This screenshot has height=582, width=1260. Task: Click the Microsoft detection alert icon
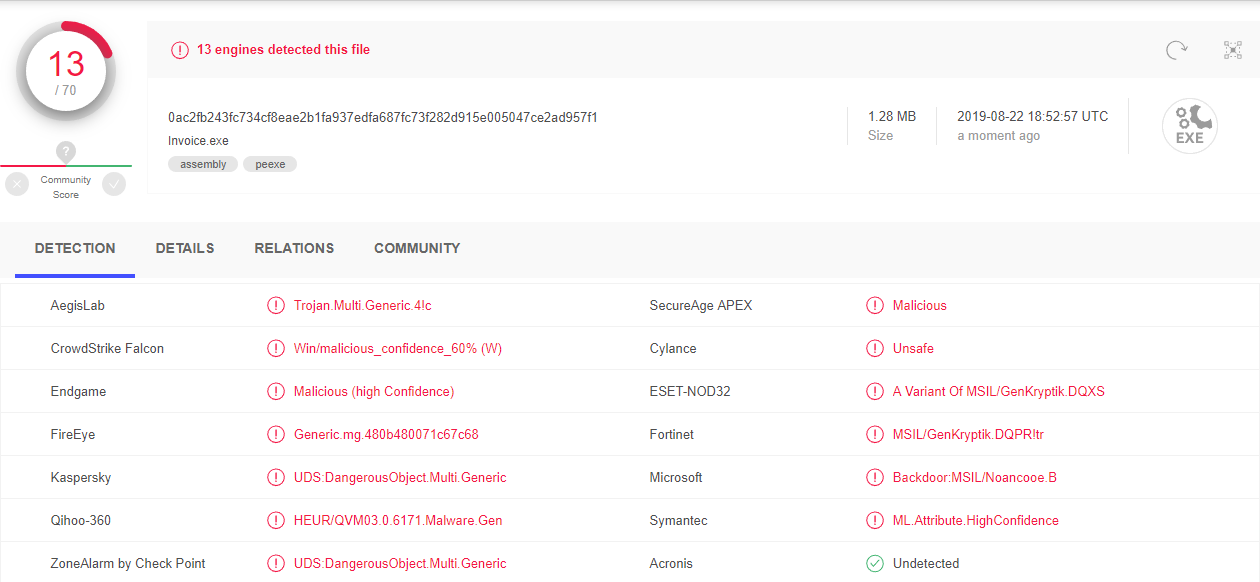[x=875, y=478]
